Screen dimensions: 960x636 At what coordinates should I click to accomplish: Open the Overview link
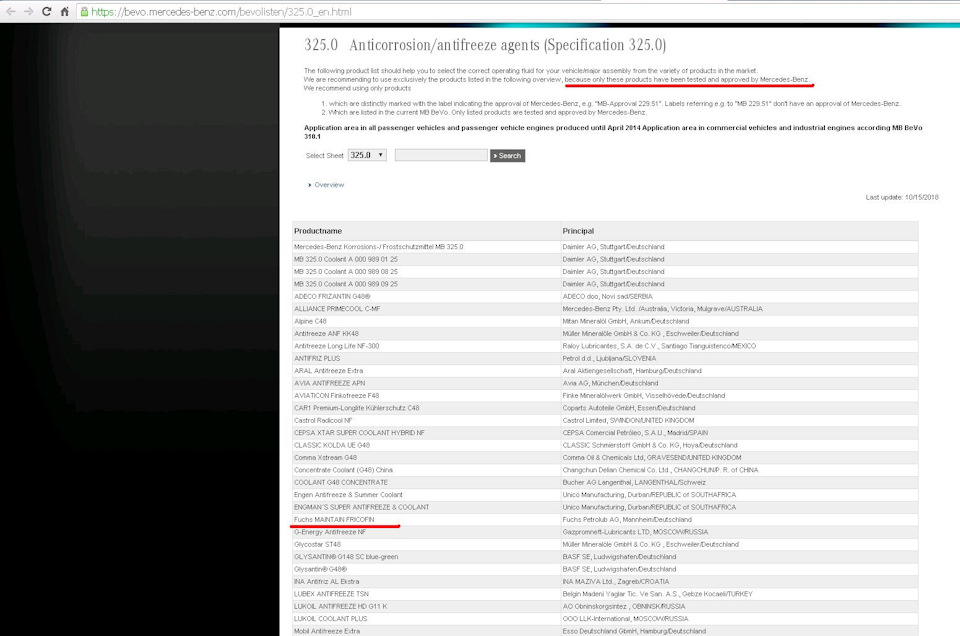point(329,185)
